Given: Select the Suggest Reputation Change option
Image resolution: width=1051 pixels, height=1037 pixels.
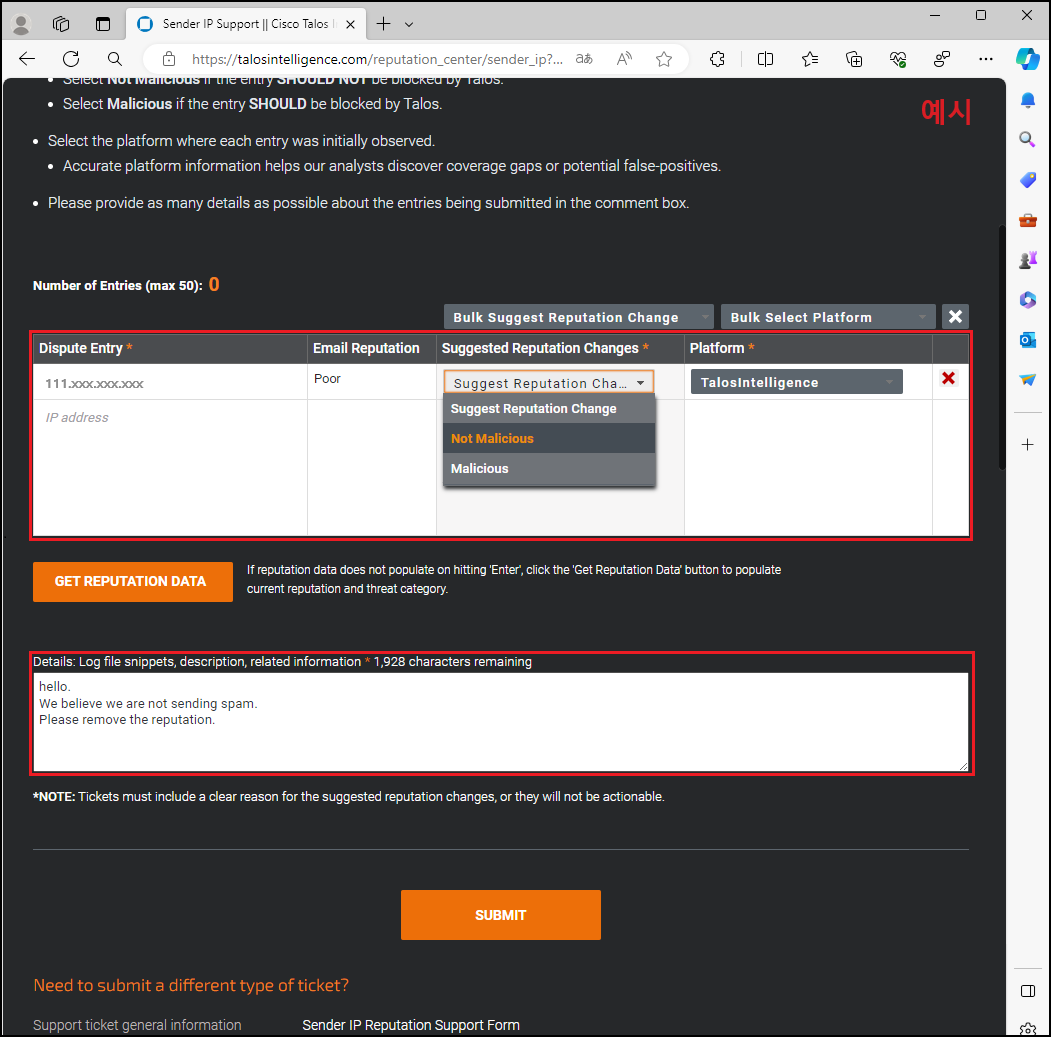Looking at the screenshot, I should coord(548,408).
